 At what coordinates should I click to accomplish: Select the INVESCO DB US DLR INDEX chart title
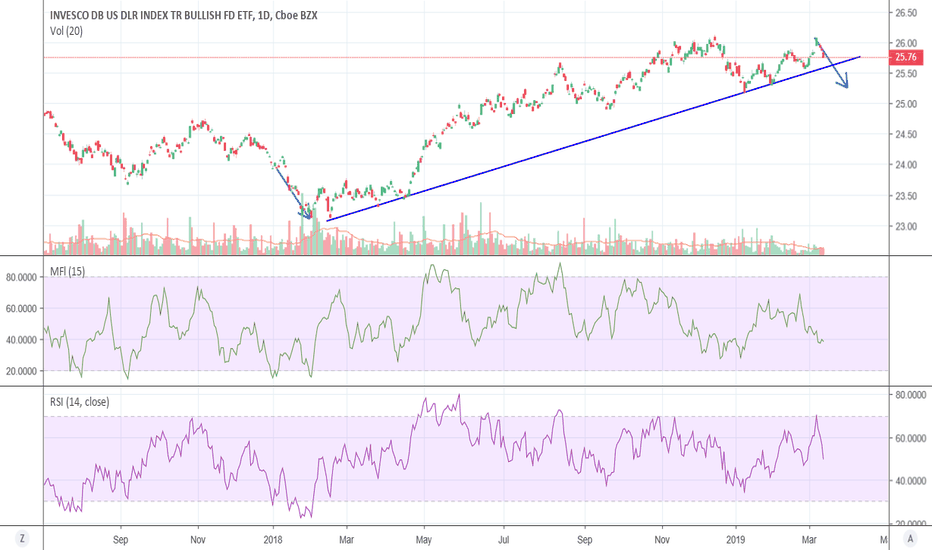point(184,15)
